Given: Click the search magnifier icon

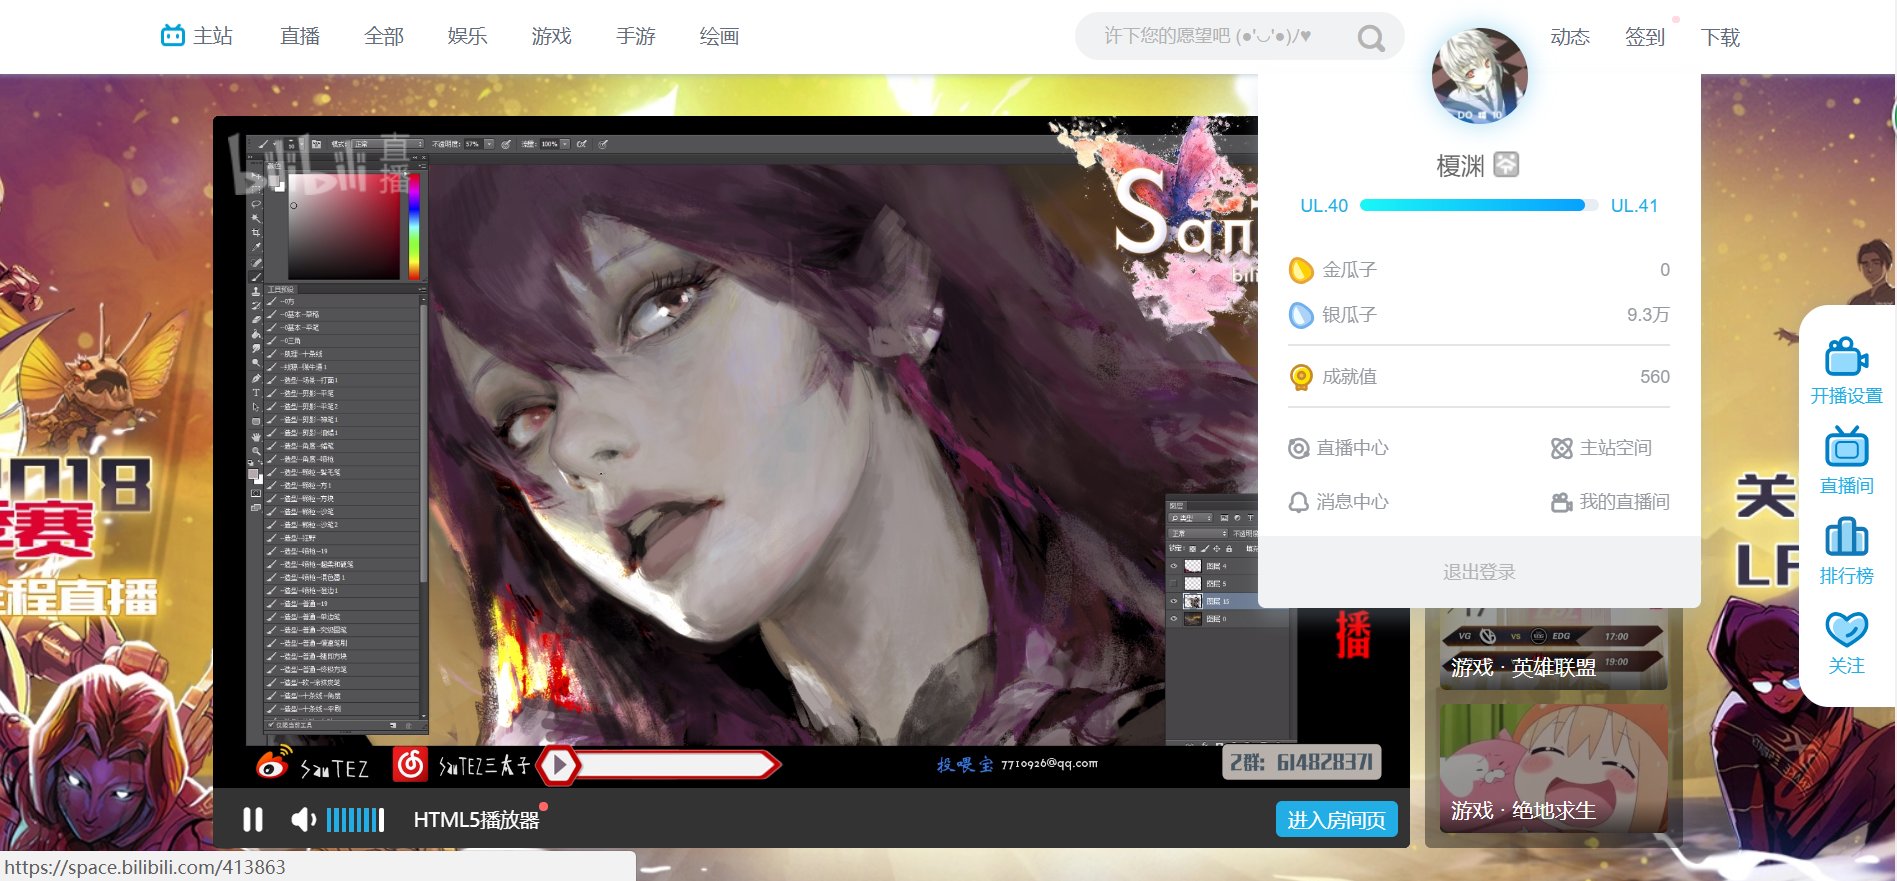Looking at the screenshot, I should (1370, 38).
